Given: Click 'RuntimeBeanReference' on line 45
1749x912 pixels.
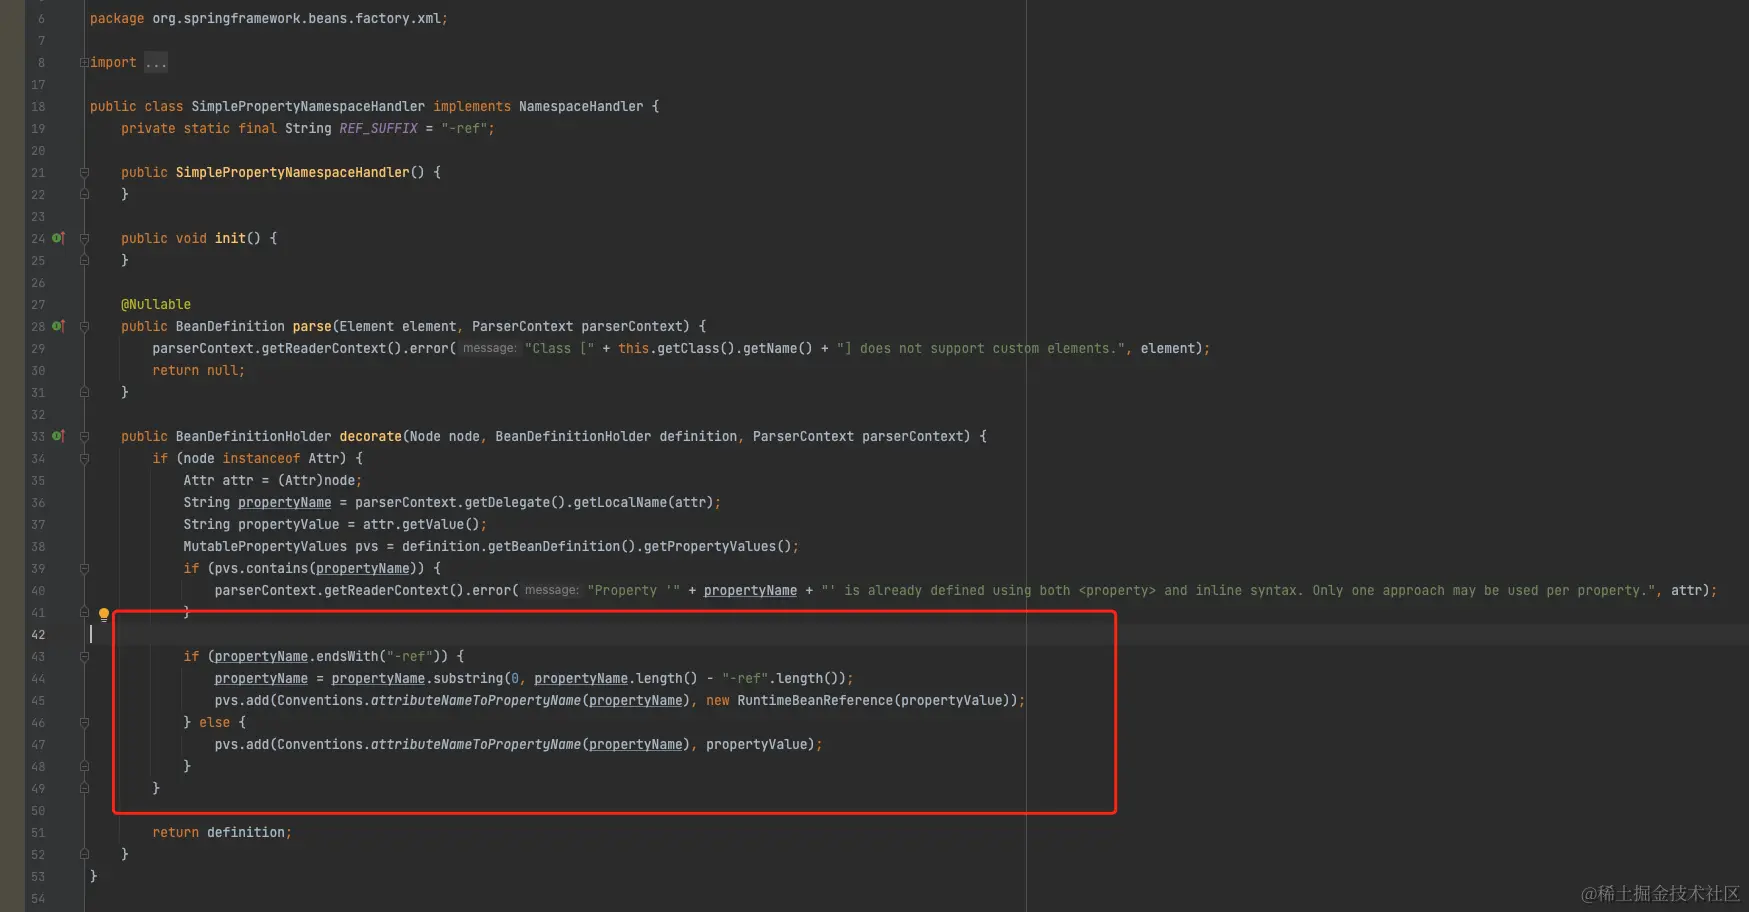Looking at the screenshot, I should point(815,700).
